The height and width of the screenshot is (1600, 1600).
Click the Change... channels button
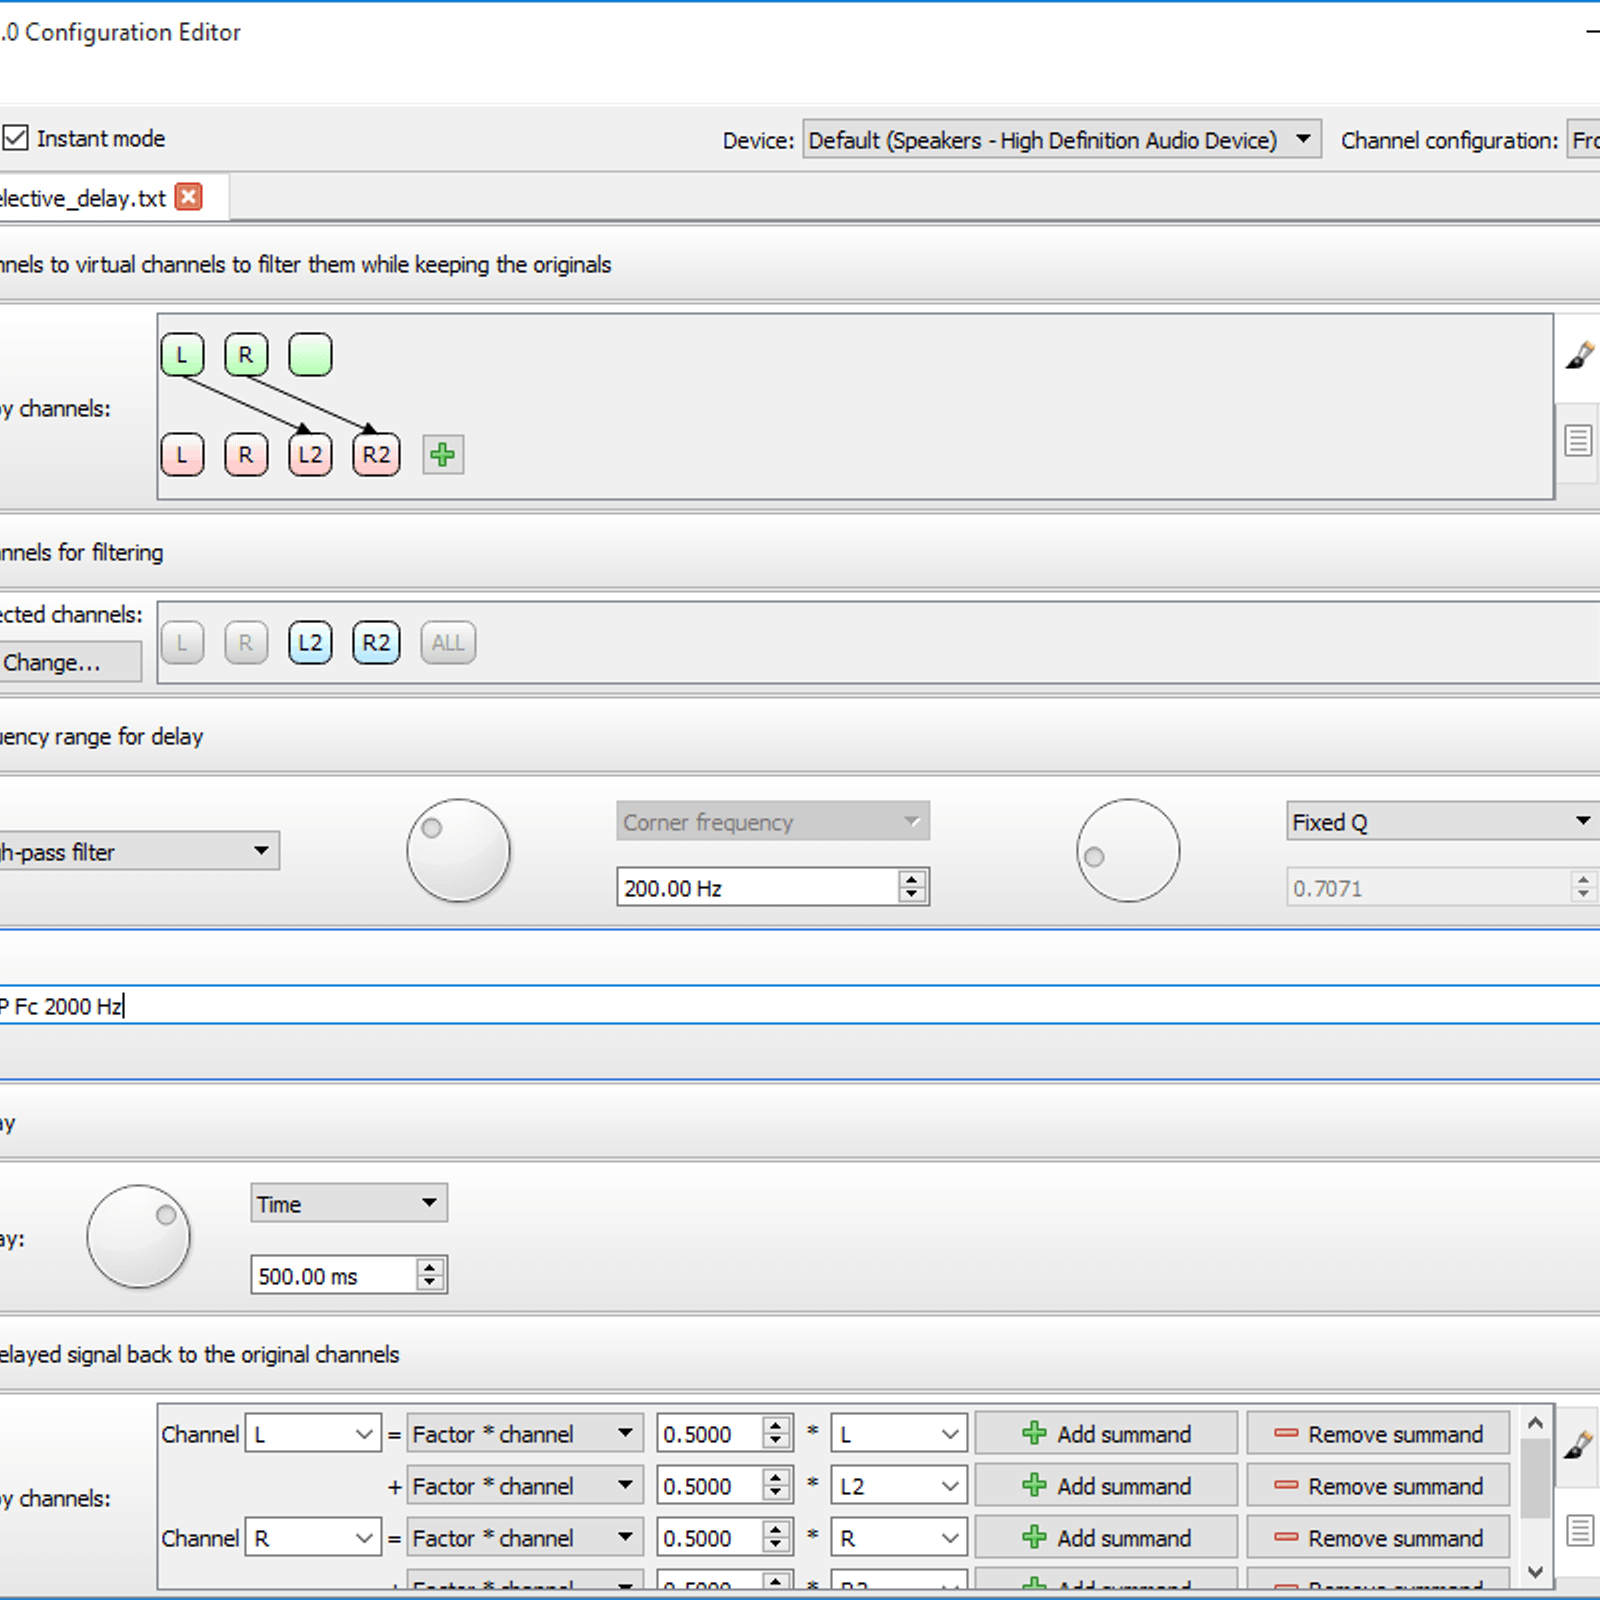tap(69, 662)
